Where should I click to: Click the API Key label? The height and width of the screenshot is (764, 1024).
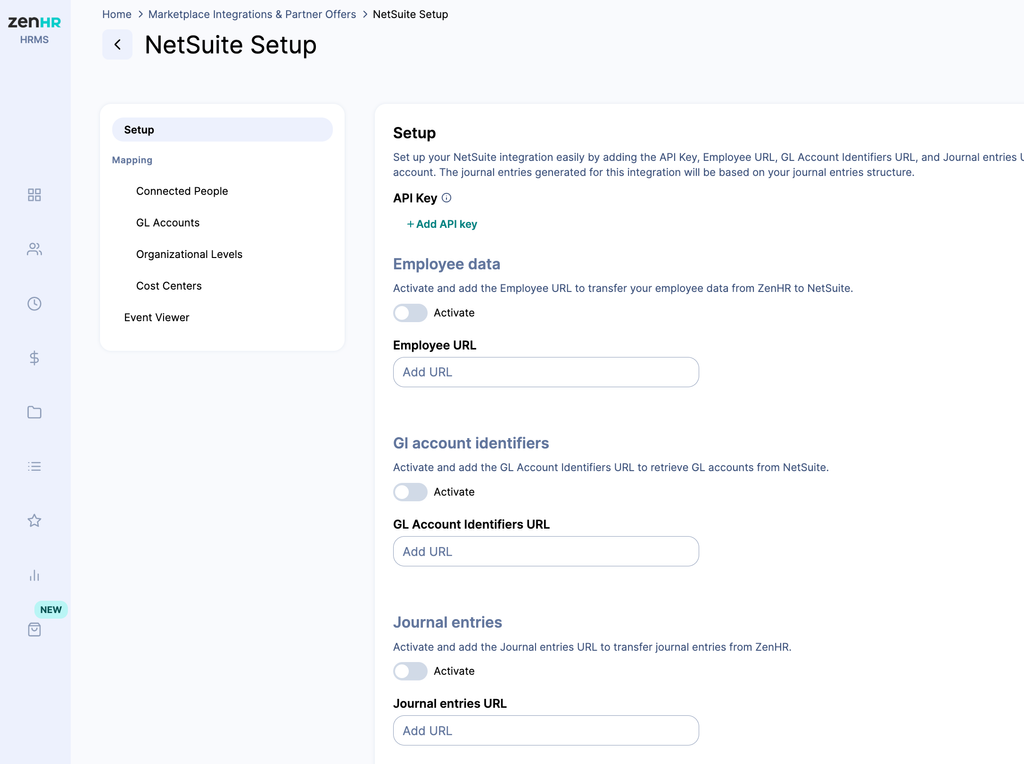coord(415,199)
